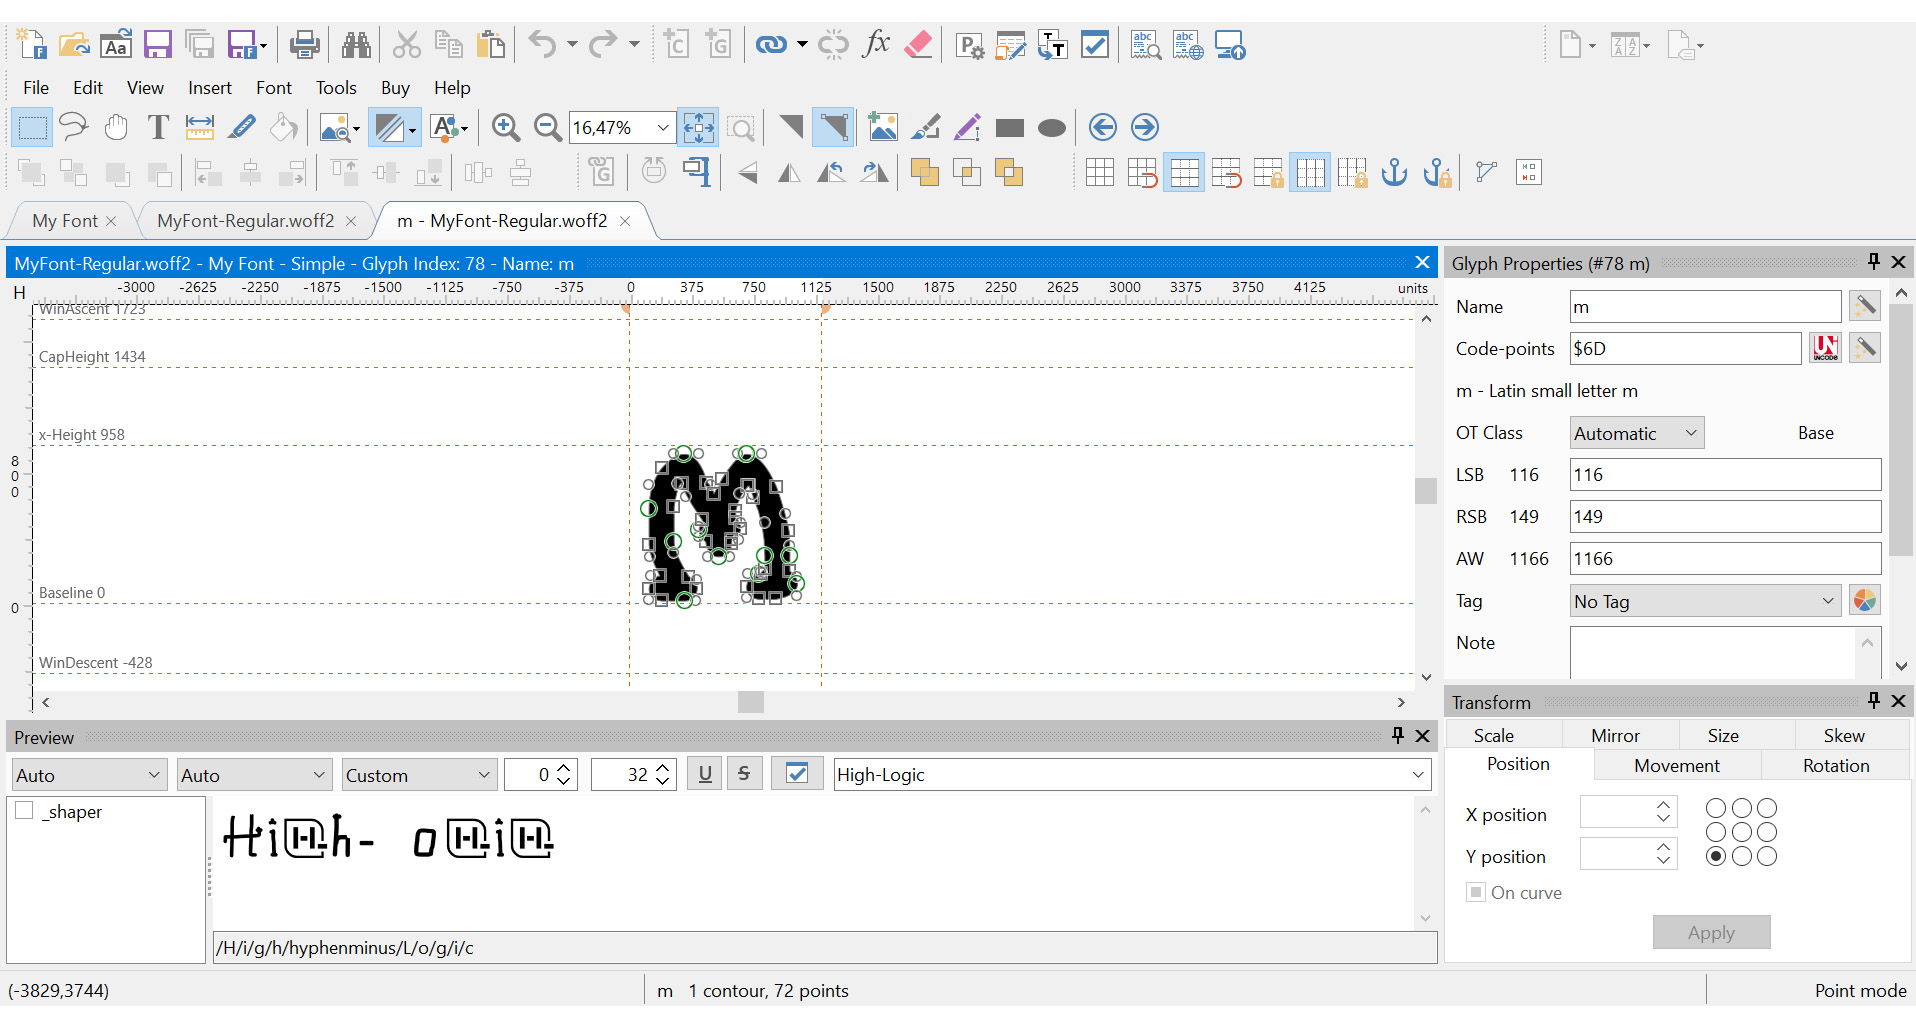Open Find with the binoculars icon
Image resolution: width=1916 pixels, height=1024 pixels.
click(x=356, y=45)
